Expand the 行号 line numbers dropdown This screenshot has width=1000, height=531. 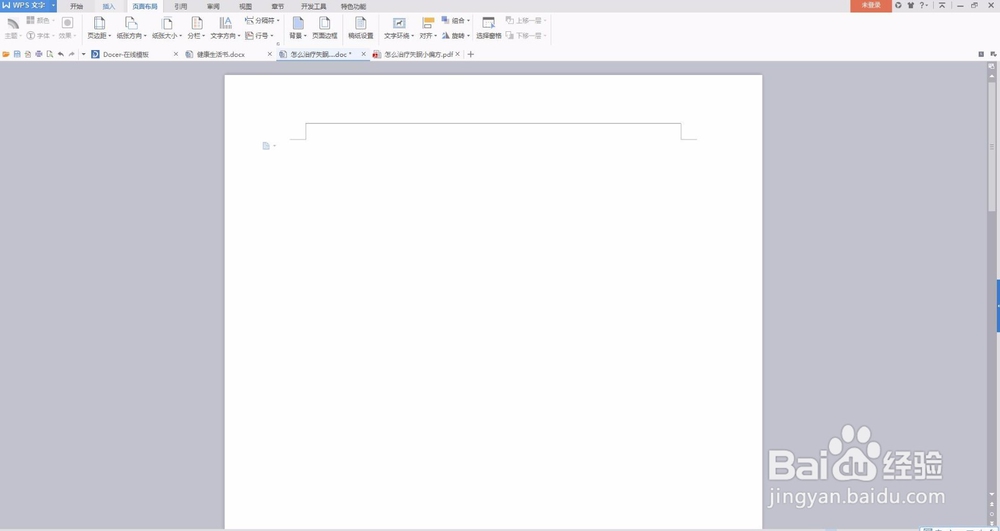pos(260,36)
